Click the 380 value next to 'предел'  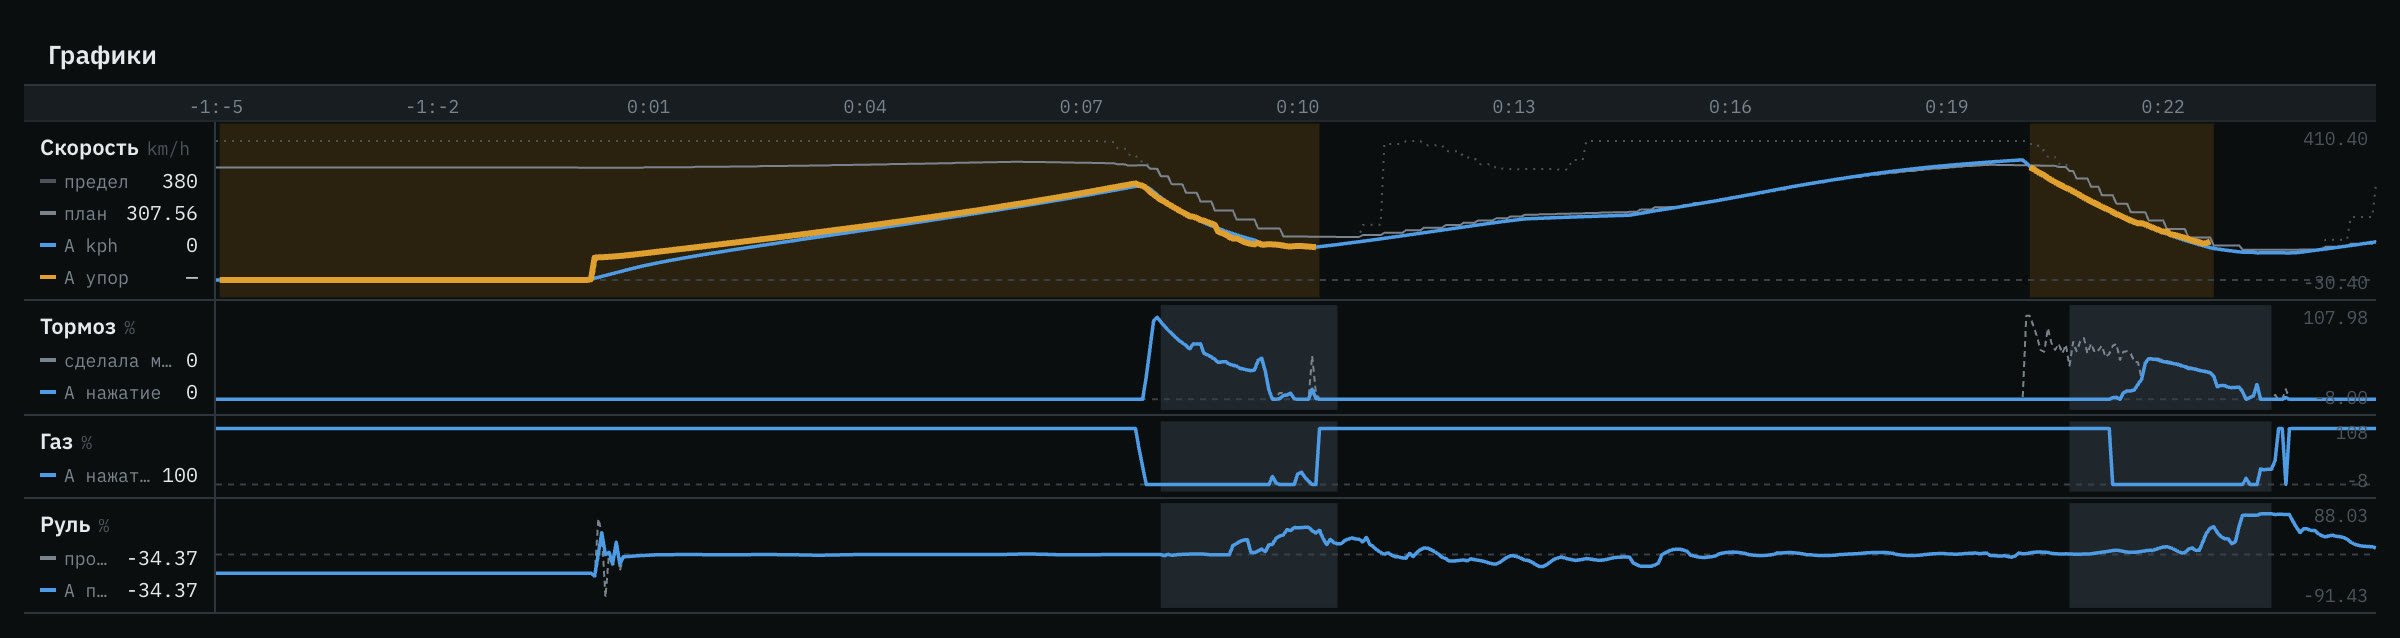pos(180,182)
